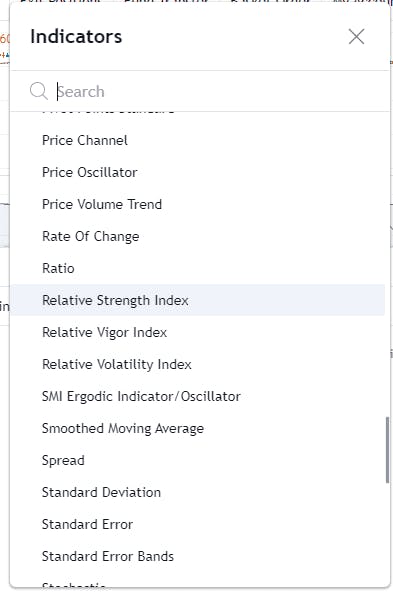Select Price Channel indicator

tap(198, 140)
